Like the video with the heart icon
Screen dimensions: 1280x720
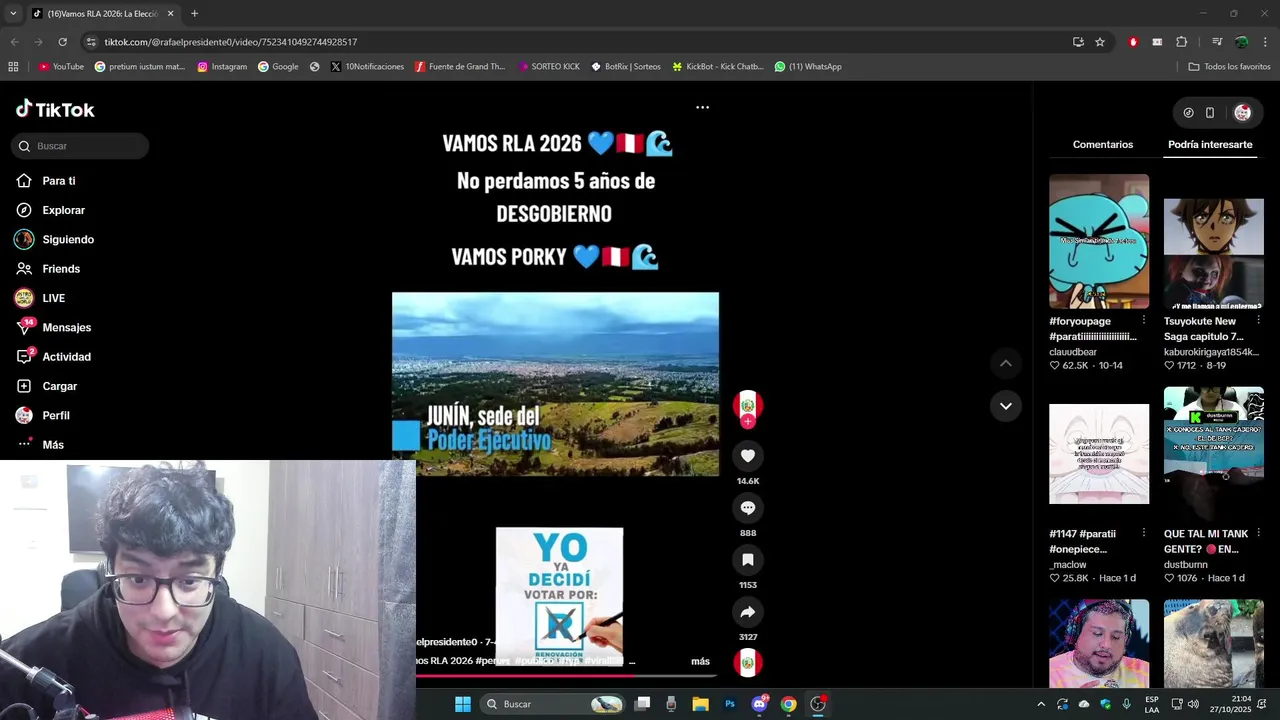[747, 456]
